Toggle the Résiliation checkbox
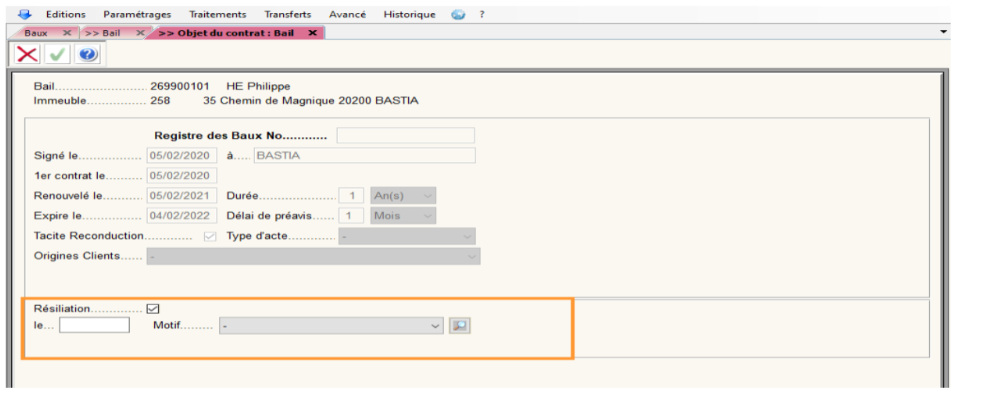This screenshot has width=997, height=402. click(x=153, y=309)
